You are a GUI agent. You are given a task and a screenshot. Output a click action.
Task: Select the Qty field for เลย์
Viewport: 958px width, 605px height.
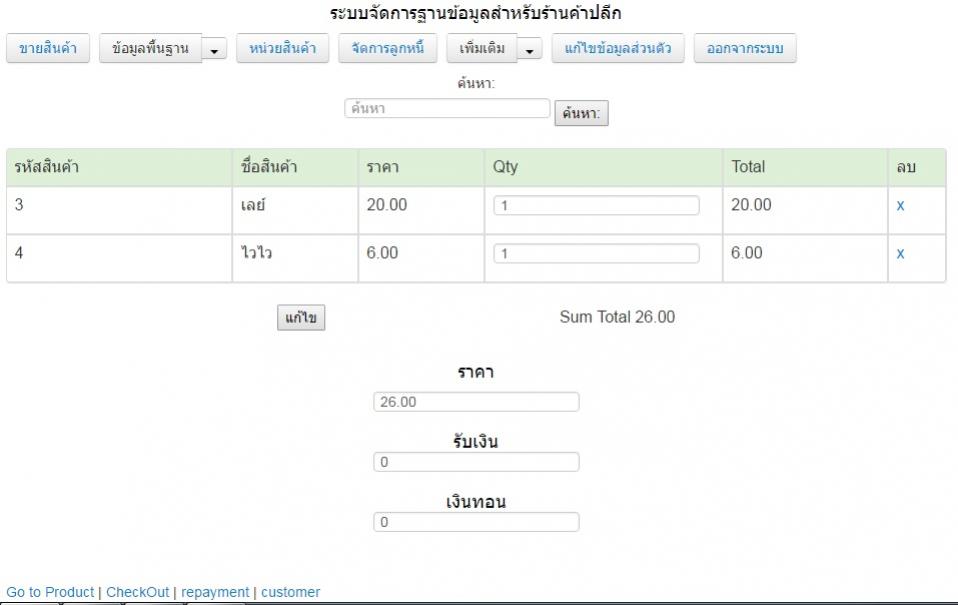point(596,205)
